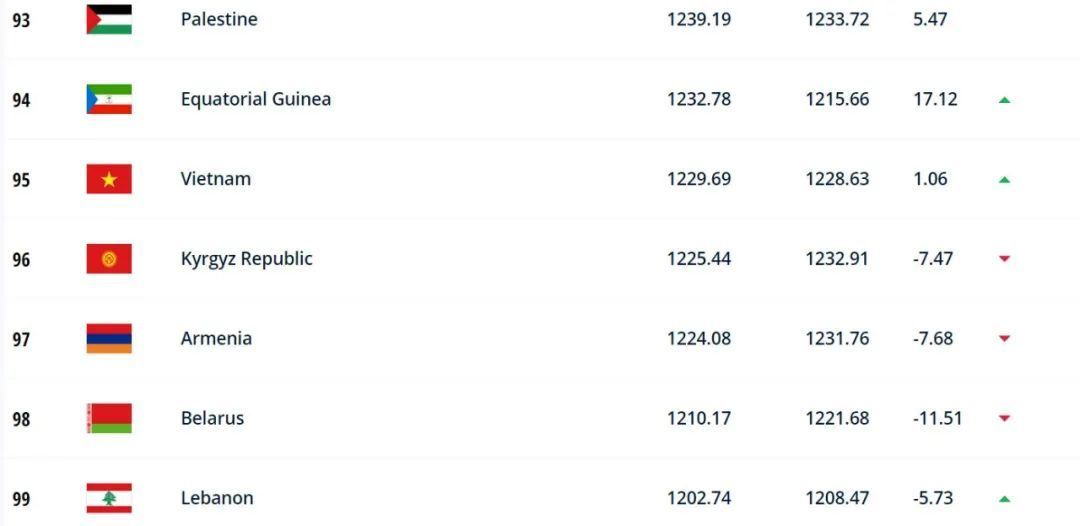Open the Palestine team link

click(x=219, y=19)
